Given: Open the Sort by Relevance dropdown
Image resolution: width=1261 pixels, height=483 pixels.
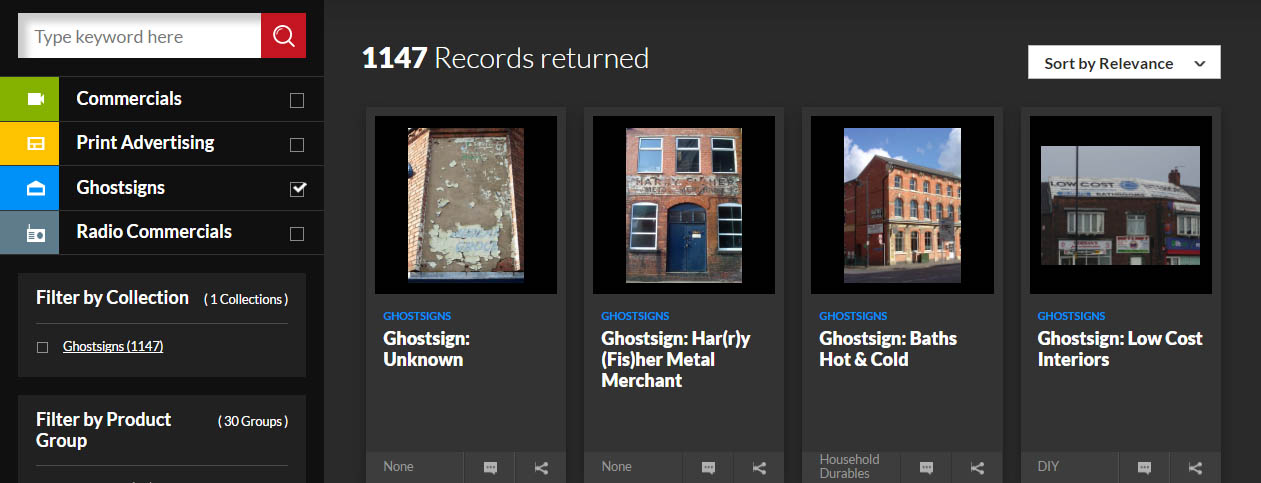Looking at the screenshot, I should pyautogui.click(x=1124, y=62).
